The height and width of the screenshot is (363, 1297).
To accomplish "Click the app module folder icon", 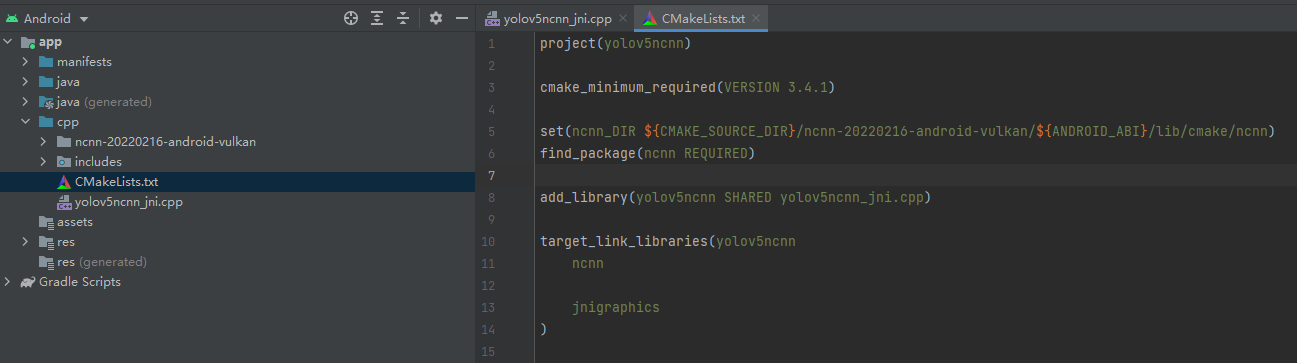I will click(x=28, y=42).
